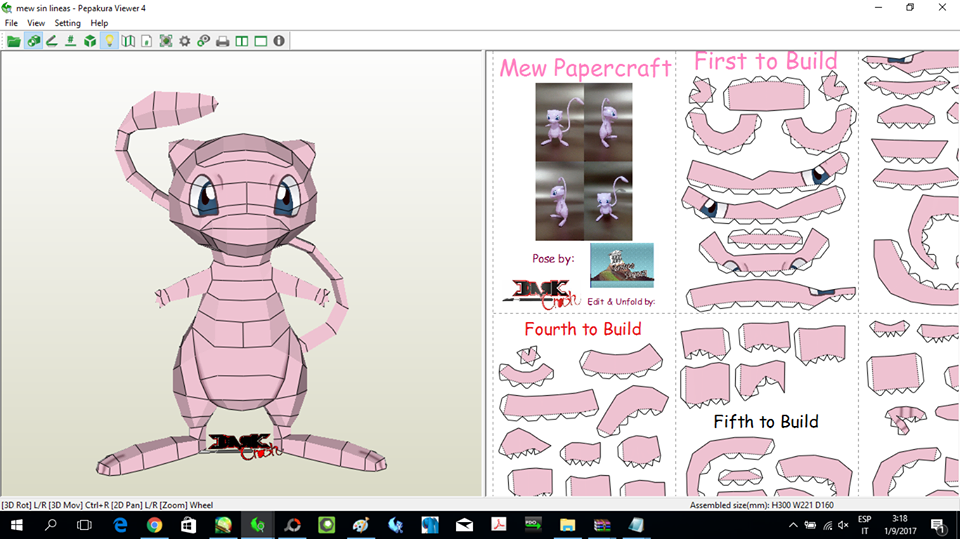Open the Mail envelope taskbar icon
Screen dimensions: 960x539
465,525
